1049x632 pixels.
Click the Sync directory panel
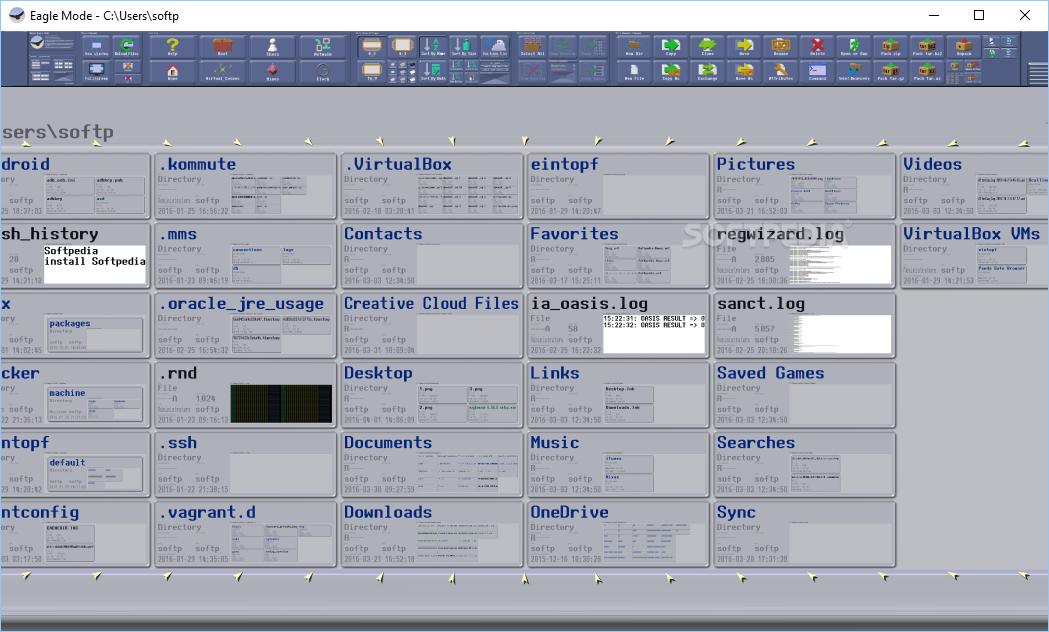[805, 534]
